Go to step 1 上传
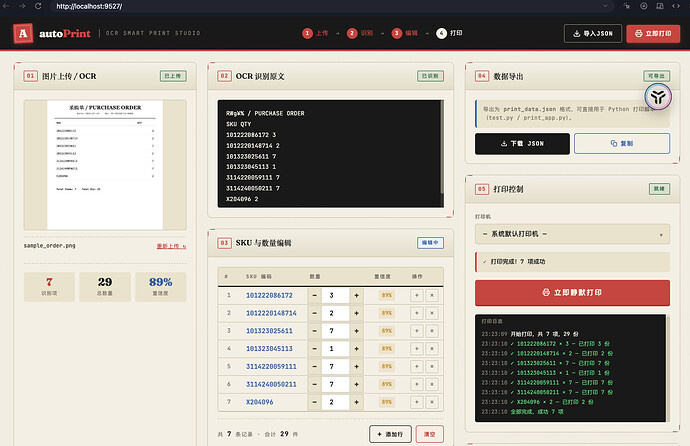Screen dimensions: 690x446 315,33
